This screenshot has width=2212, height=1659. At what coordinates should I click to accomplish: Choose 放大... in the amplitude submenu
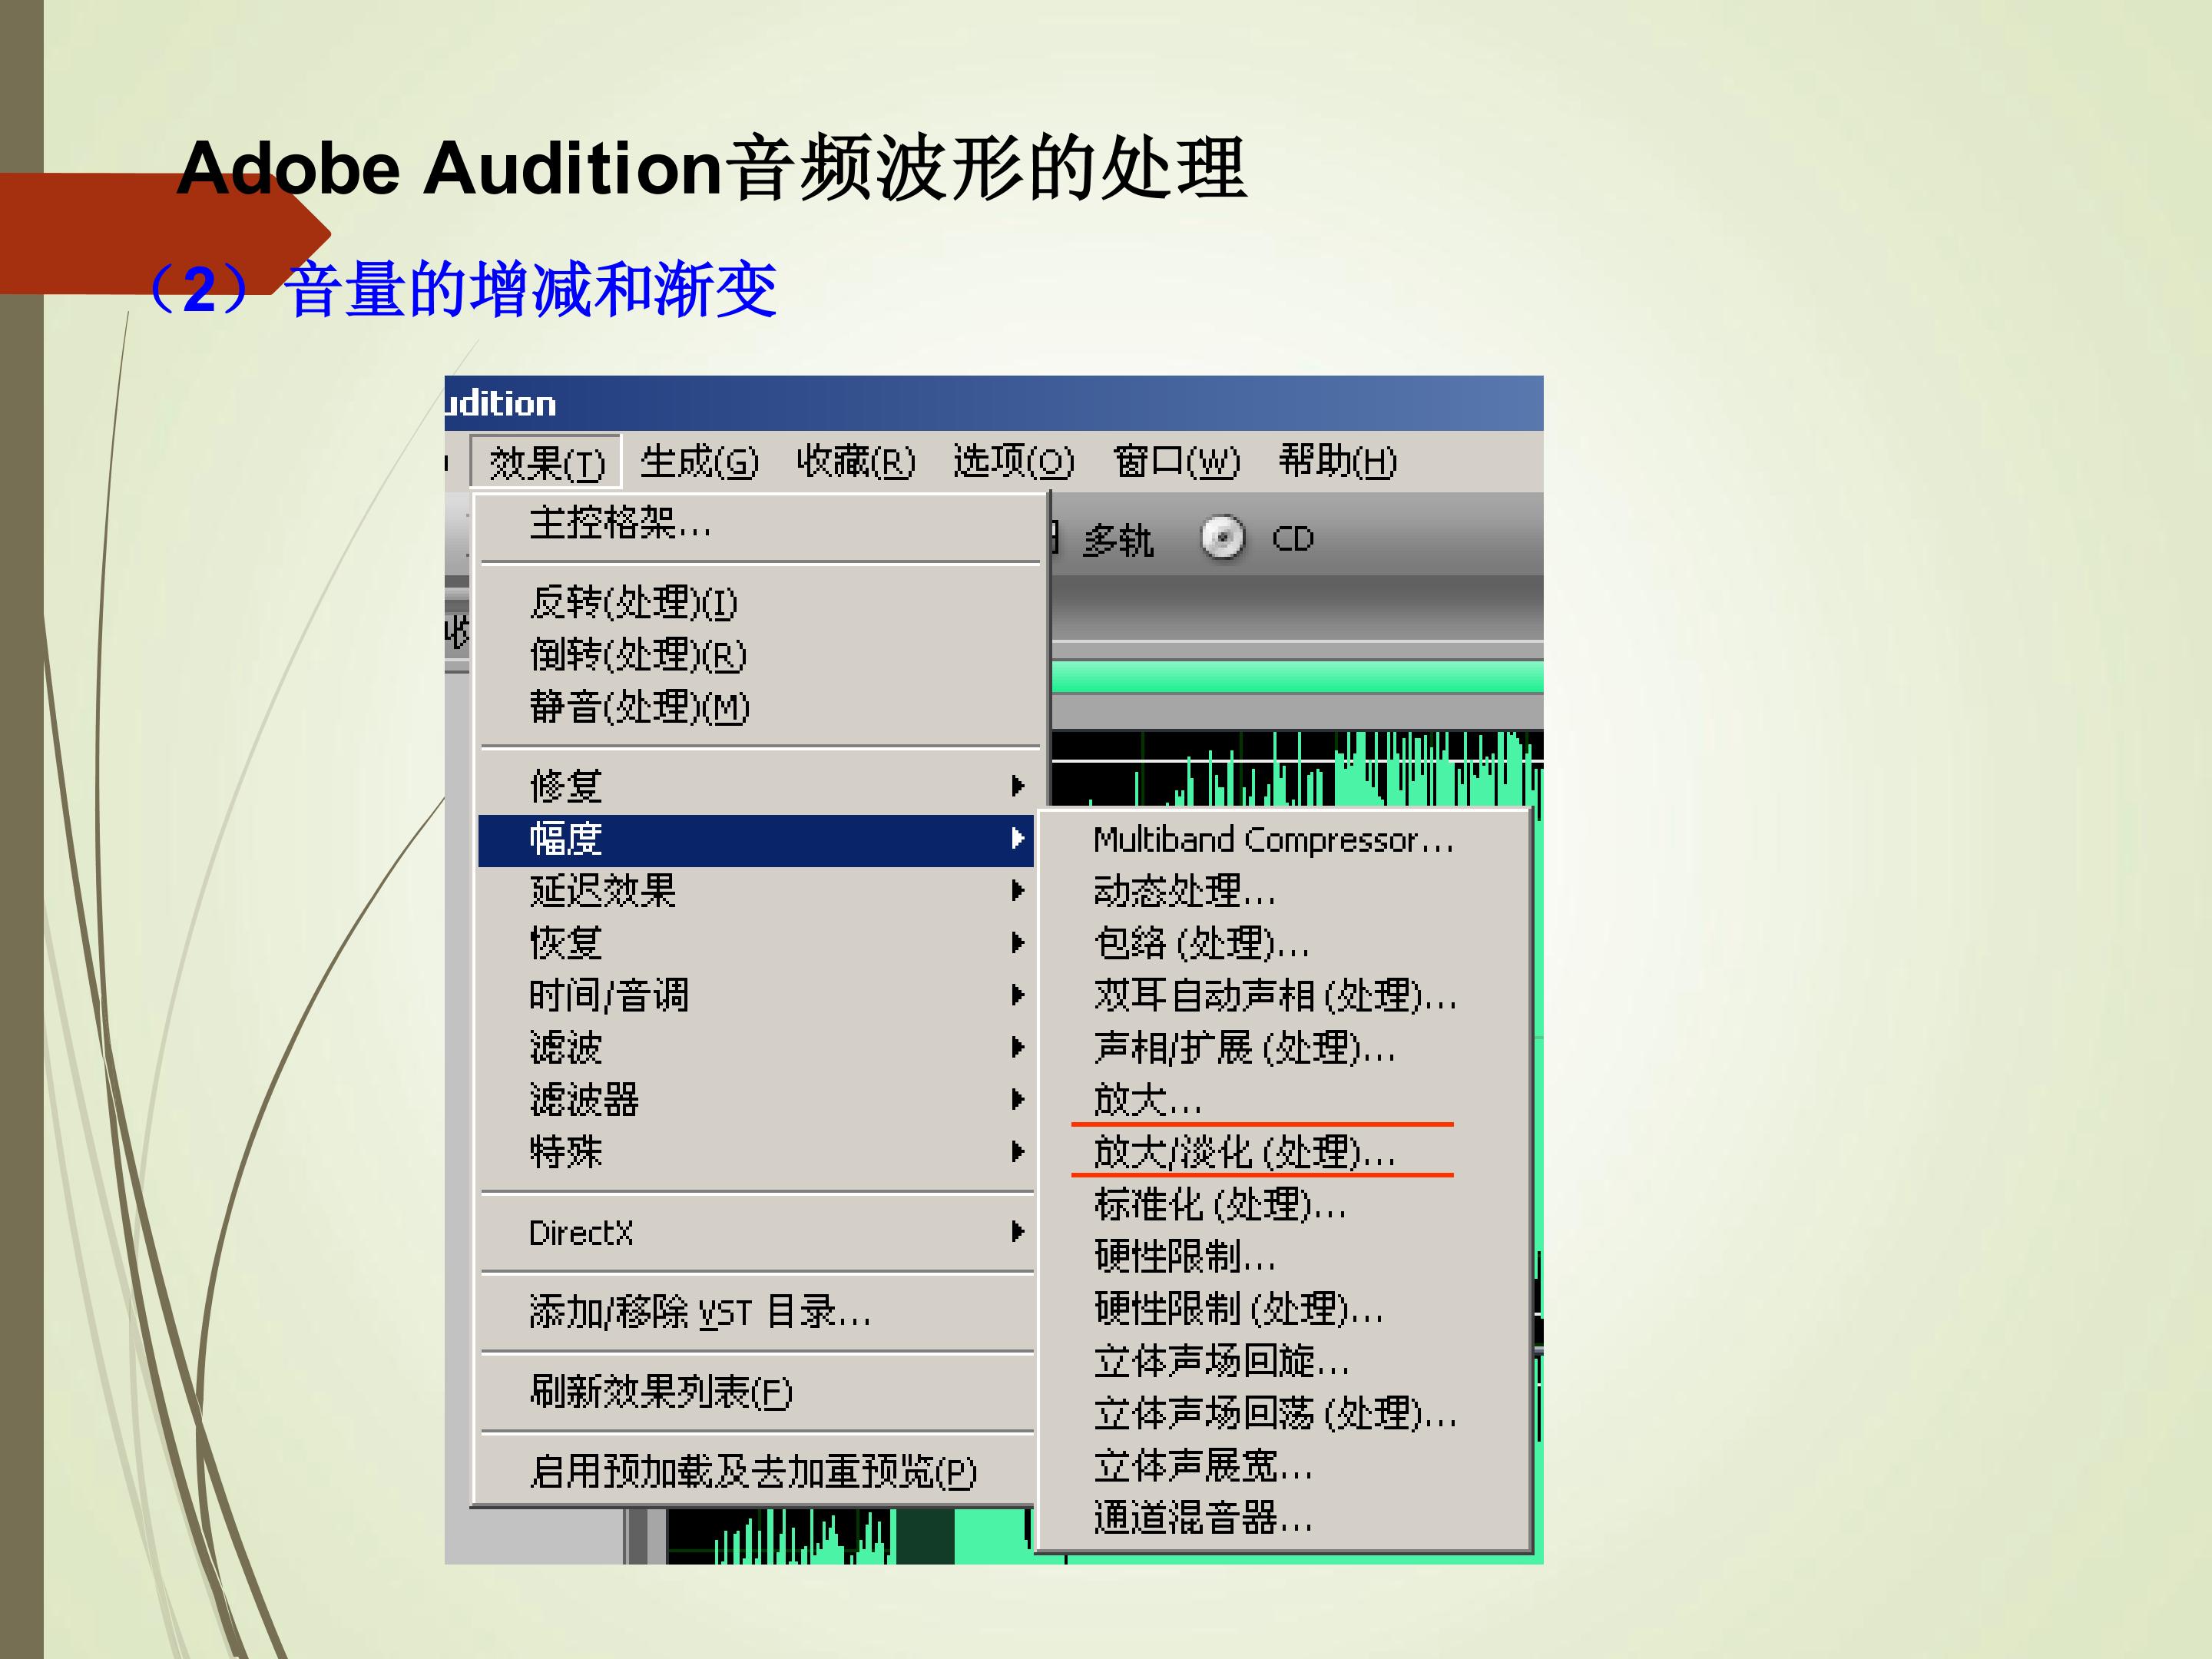pyautogui.click(x=1147, y=1100)
